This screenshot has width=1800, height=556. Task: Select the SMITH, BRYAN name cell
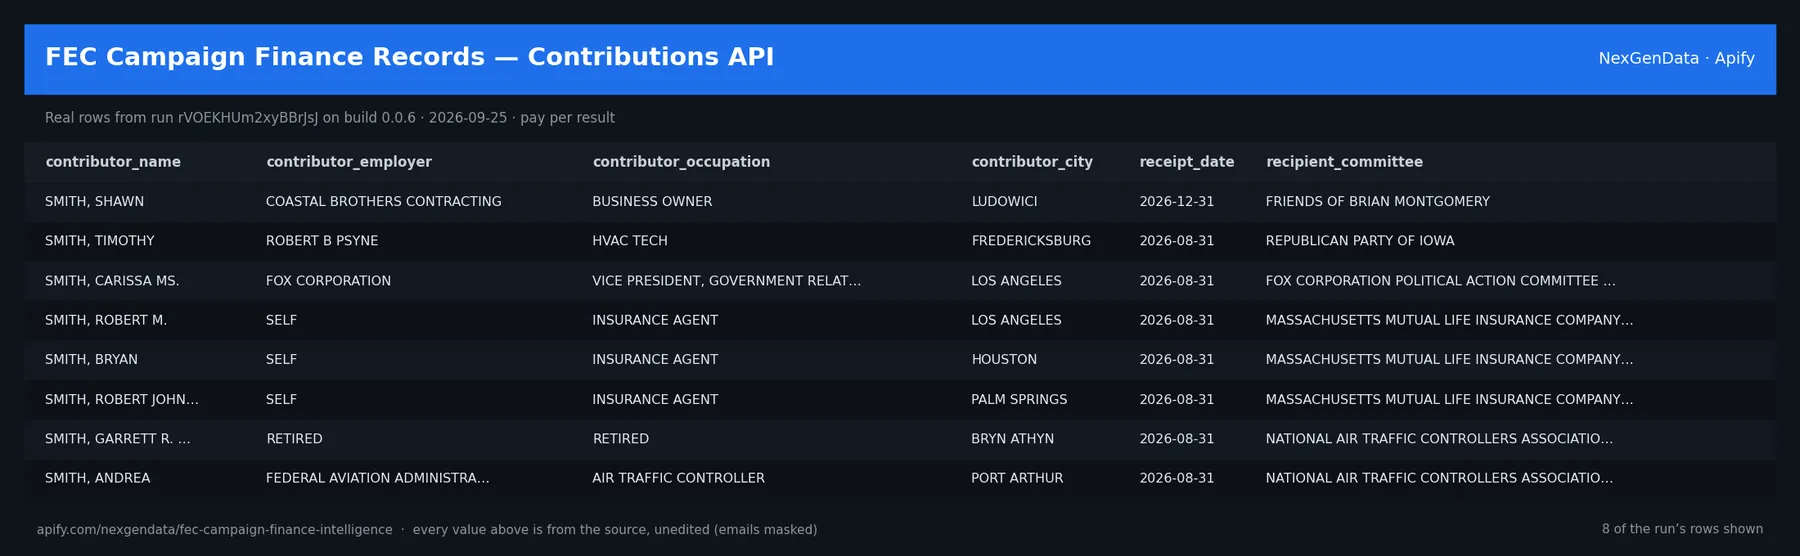91,359
